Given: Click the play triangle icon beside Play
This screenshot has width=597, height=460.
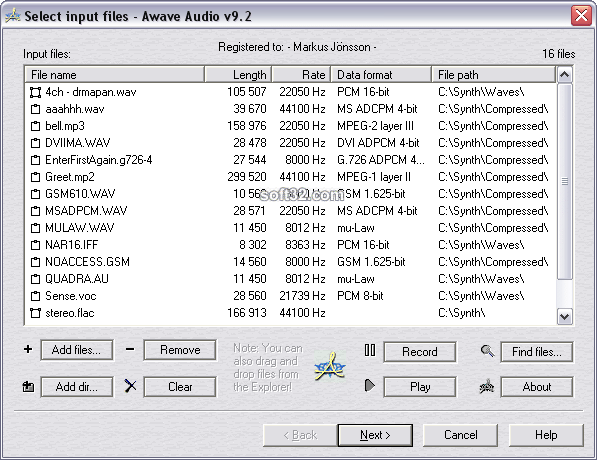Looking at the screenshot, I should (x=369, y=385).
